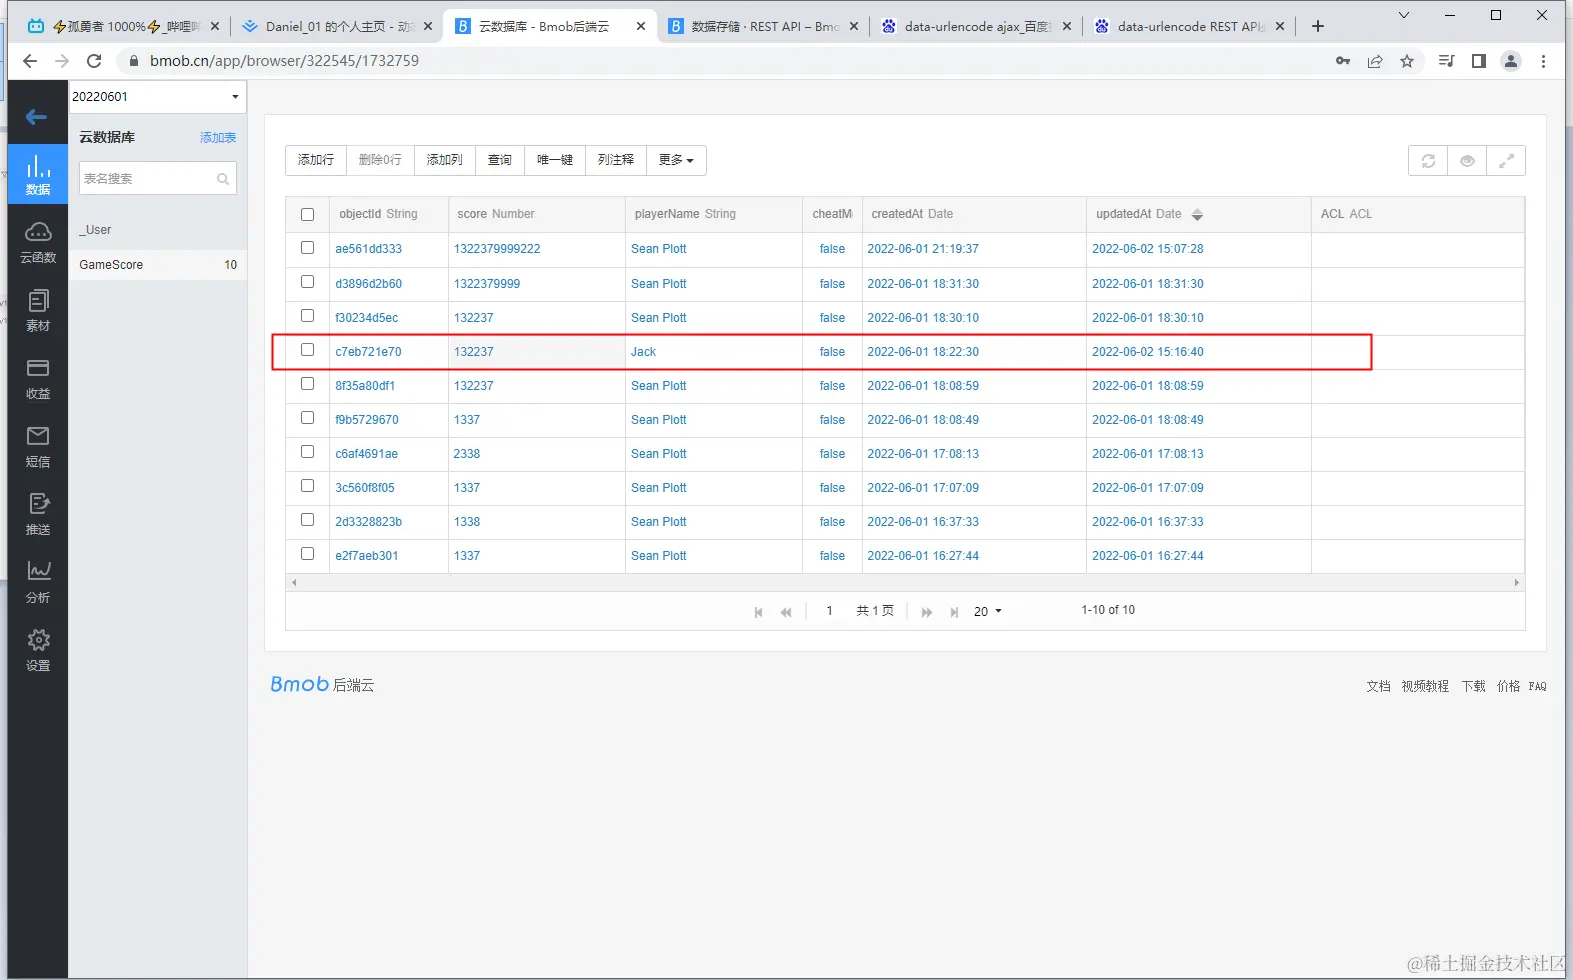
Task: Open the browser profile avatar
Action: click(x=1511, y=61)
